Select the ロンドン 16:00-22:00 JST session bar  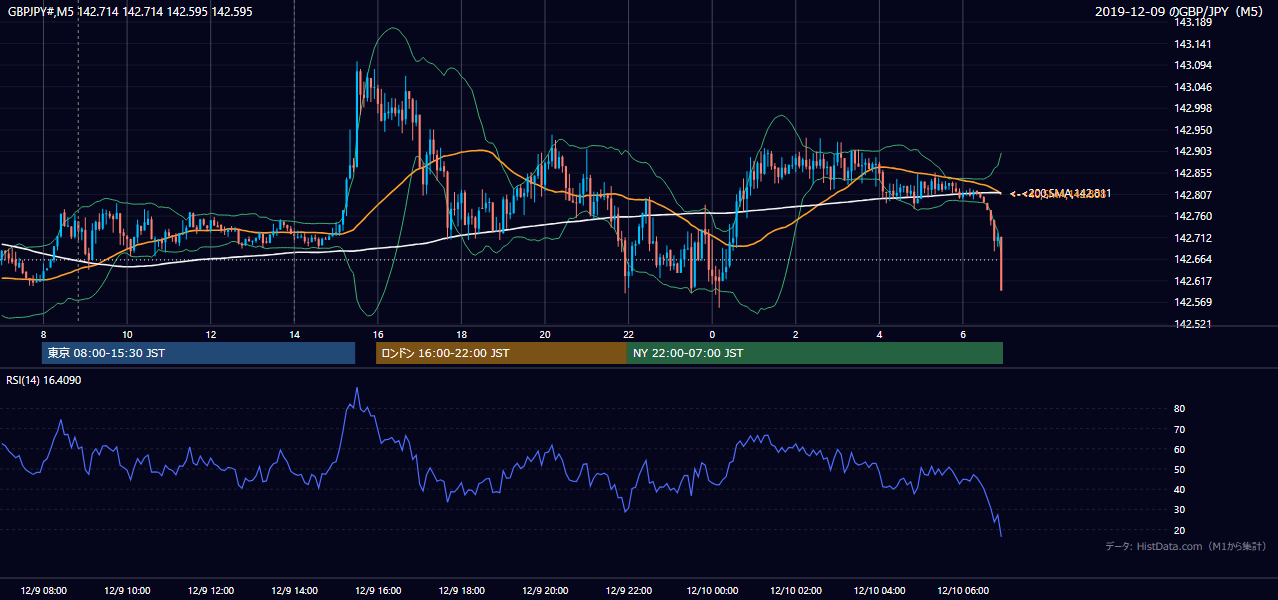[501, 353]
